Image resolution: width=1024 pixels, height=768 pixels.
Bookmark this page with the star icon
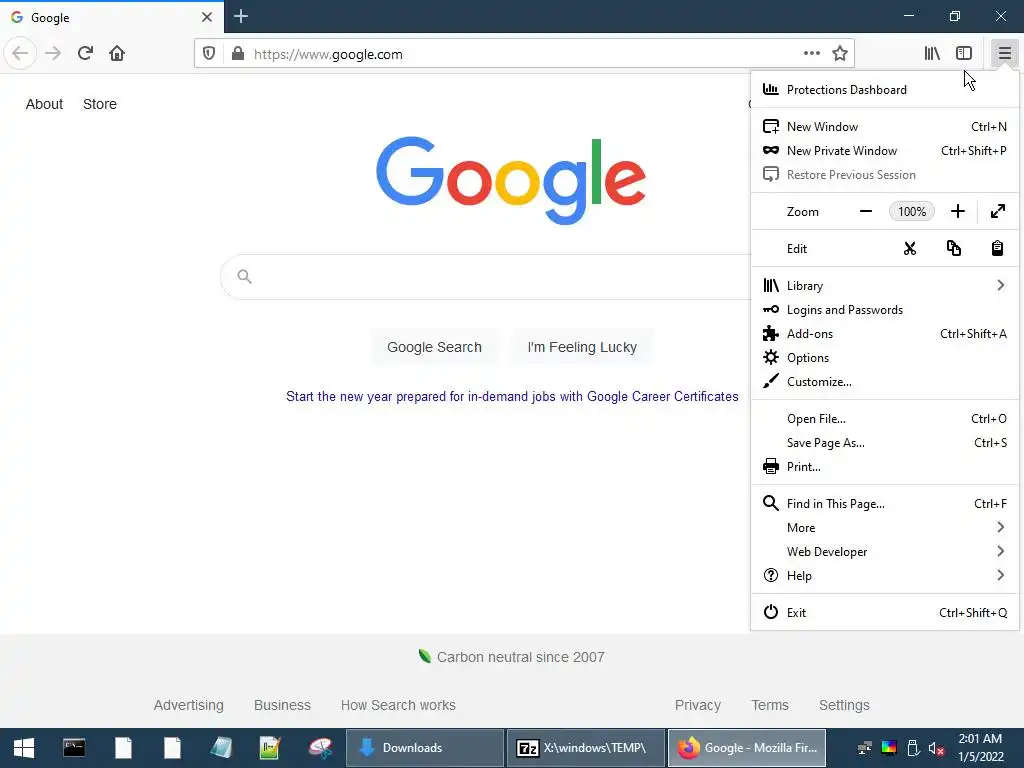click(840, 54)
